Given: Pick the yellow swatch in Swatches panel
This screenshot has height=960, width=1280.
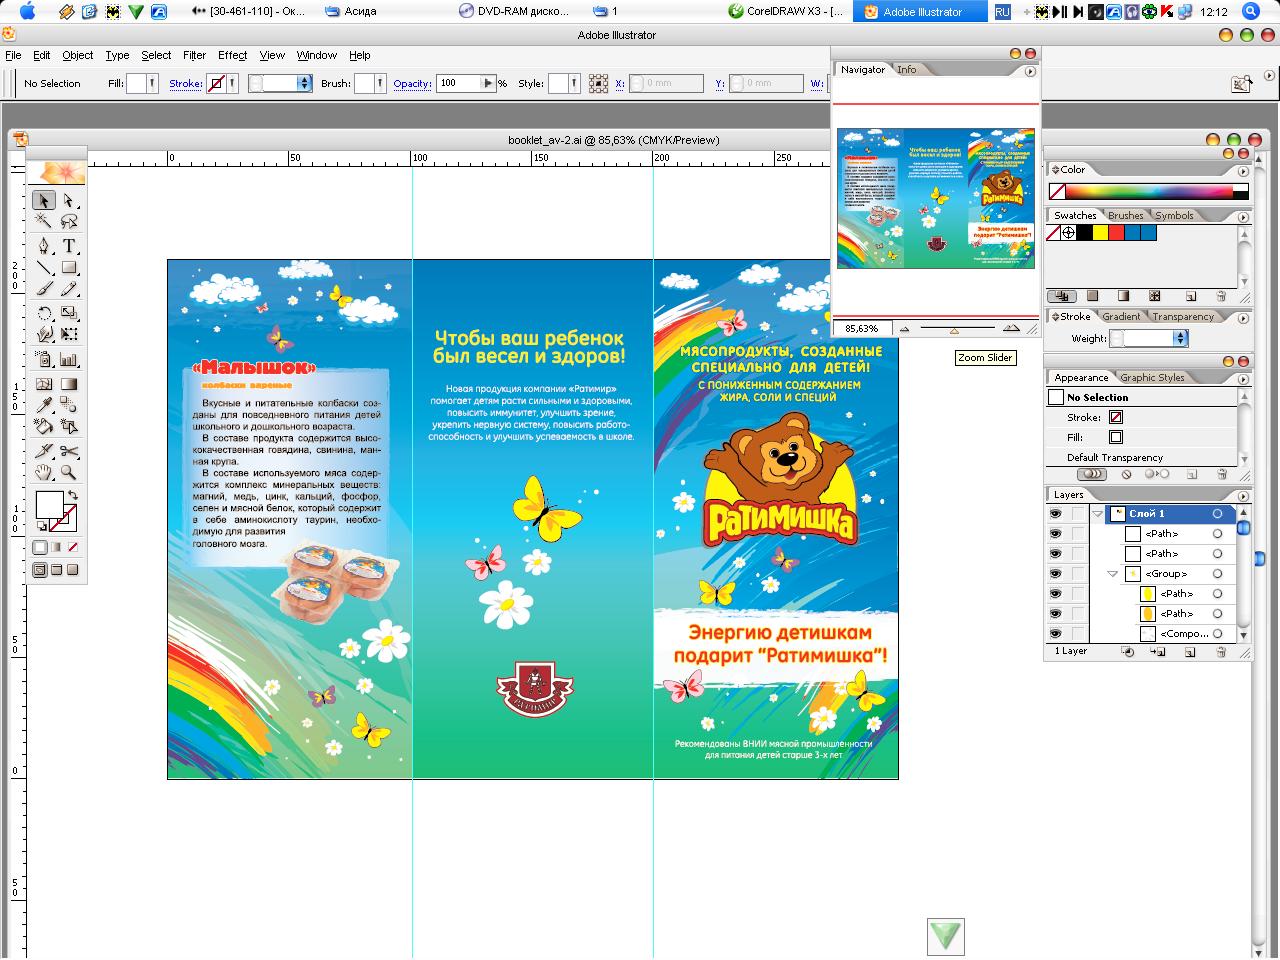Looking at the screenshot, I should [1100, 233].
